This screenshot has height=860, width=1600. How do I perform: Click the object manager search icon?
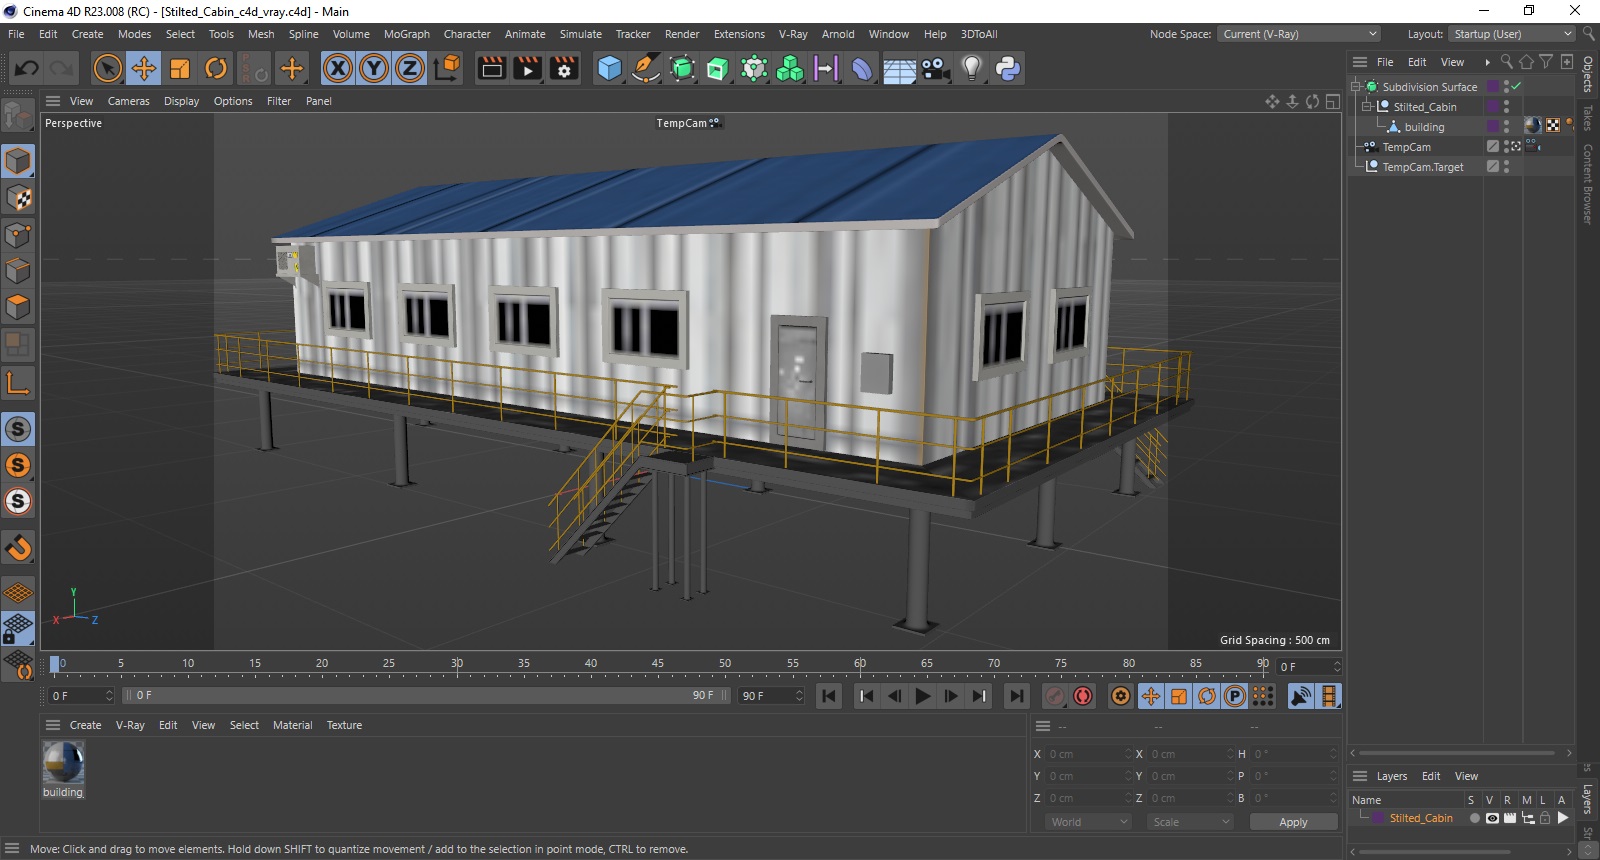pyautogui.click(x=1507, y=62)
